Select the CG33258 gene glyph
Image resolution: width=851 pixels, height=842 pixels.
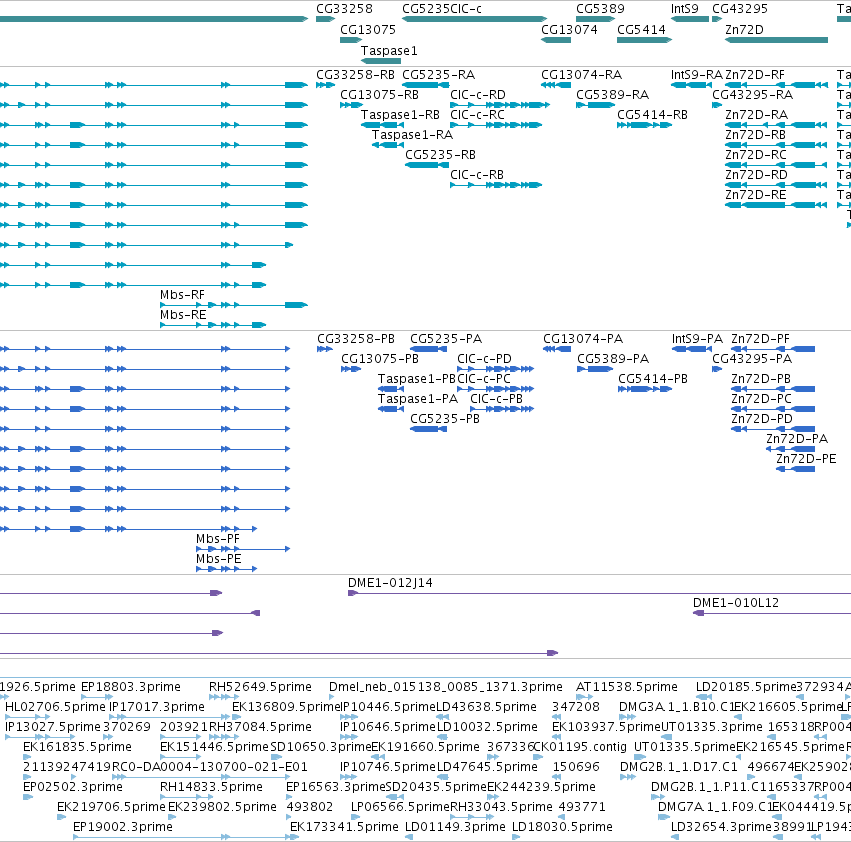[x=326, y=19]
